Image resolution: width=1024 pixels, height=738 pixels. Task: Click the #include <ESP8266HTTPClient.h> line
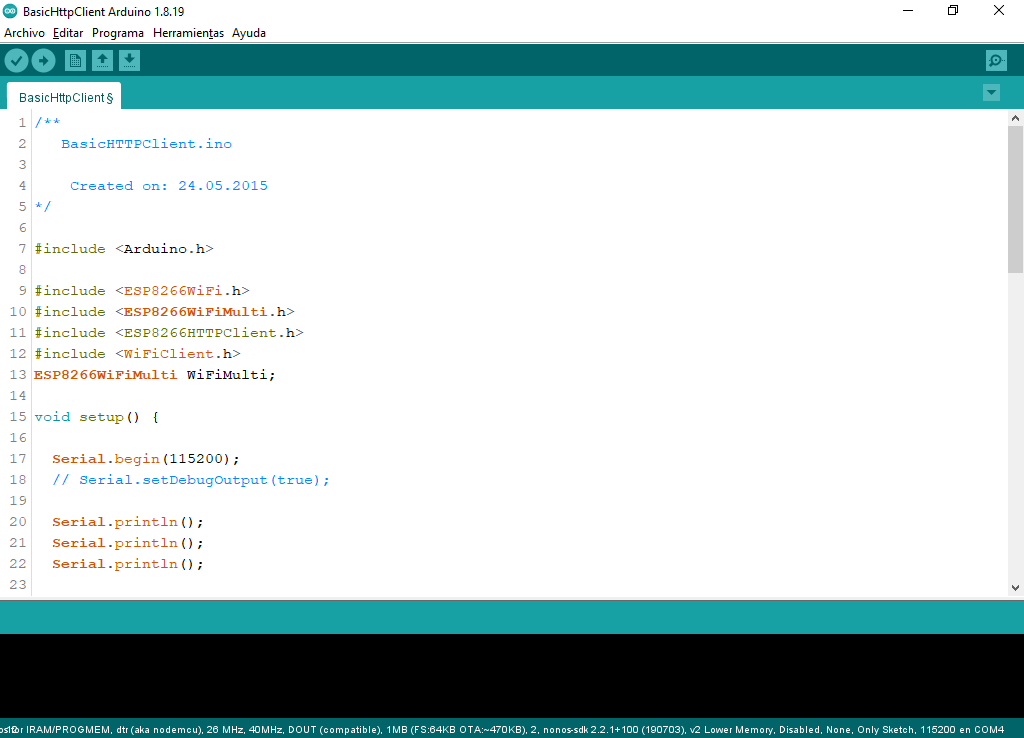[169, 332]
